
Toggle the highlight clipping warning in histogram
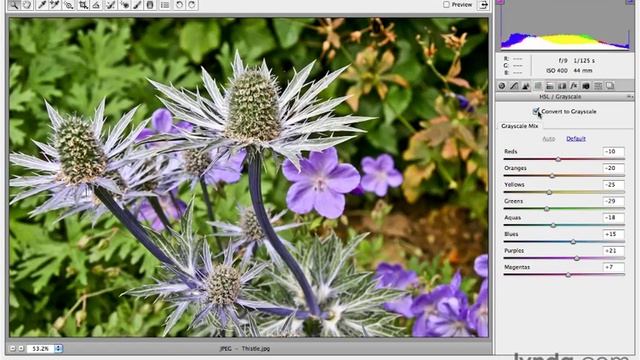(x=630, y=2)
